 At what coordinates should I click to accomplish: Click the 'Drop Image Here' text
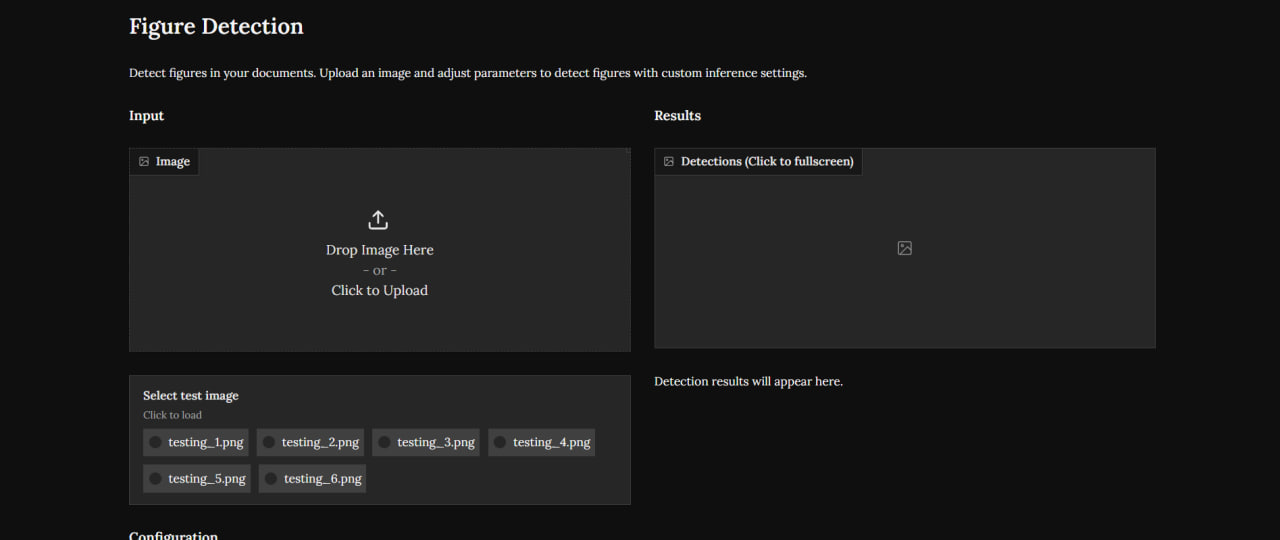(x=380, y=250)
